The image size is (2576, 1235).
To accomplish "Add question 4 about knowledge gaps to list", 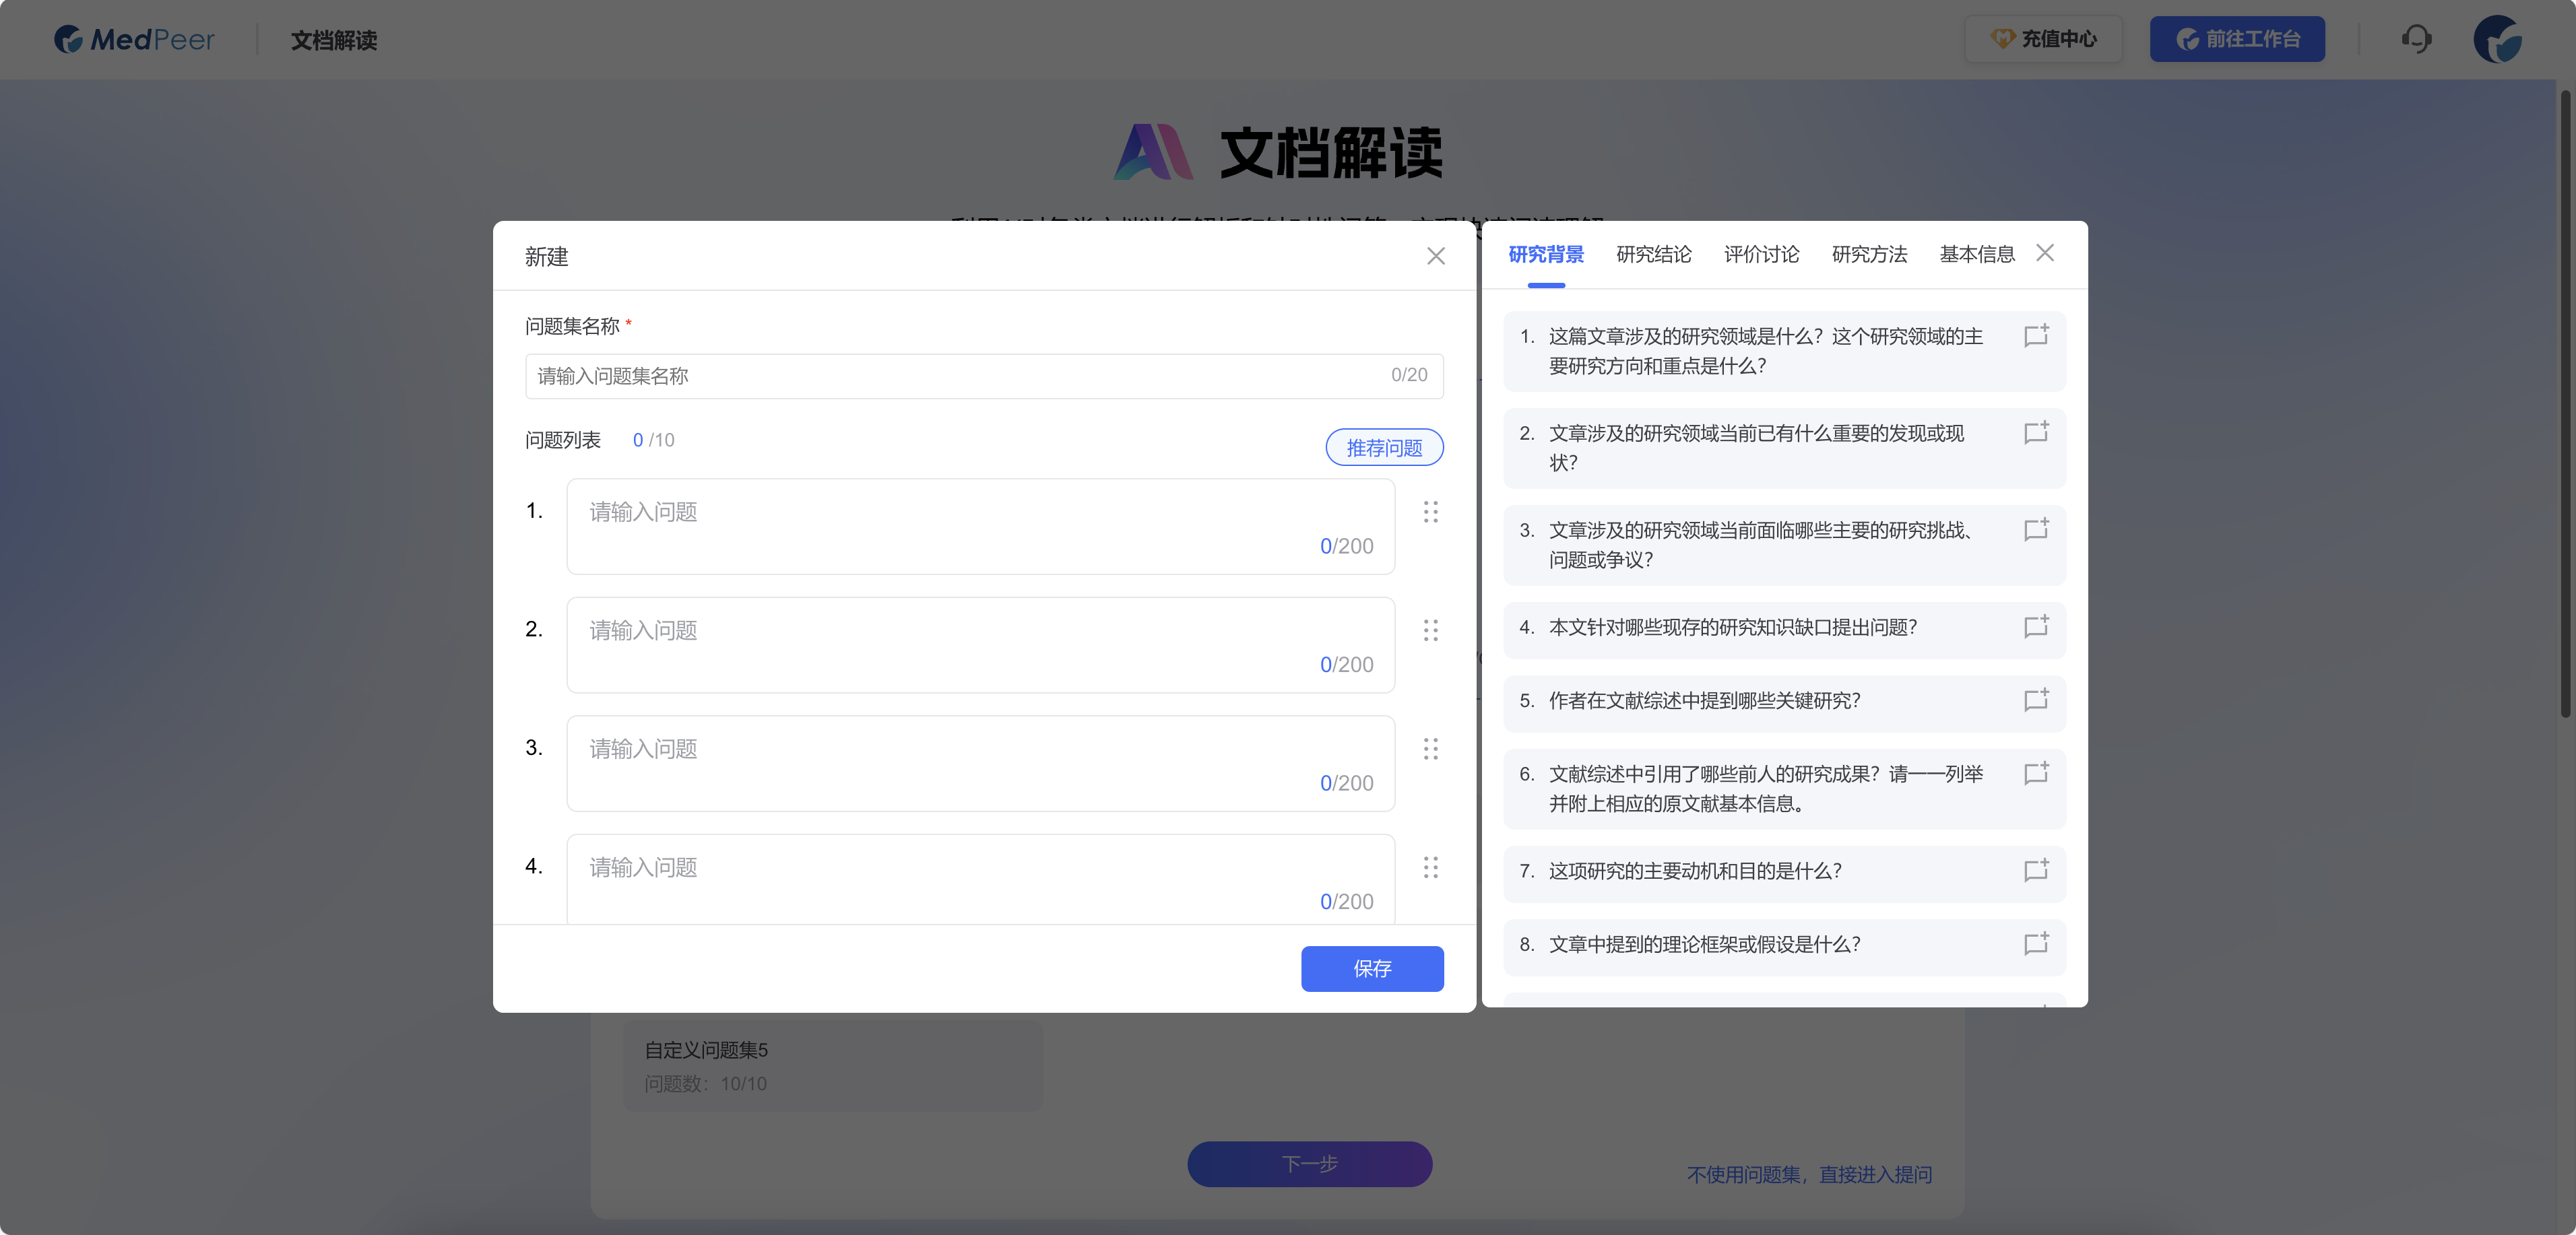I will [2037, 629].
